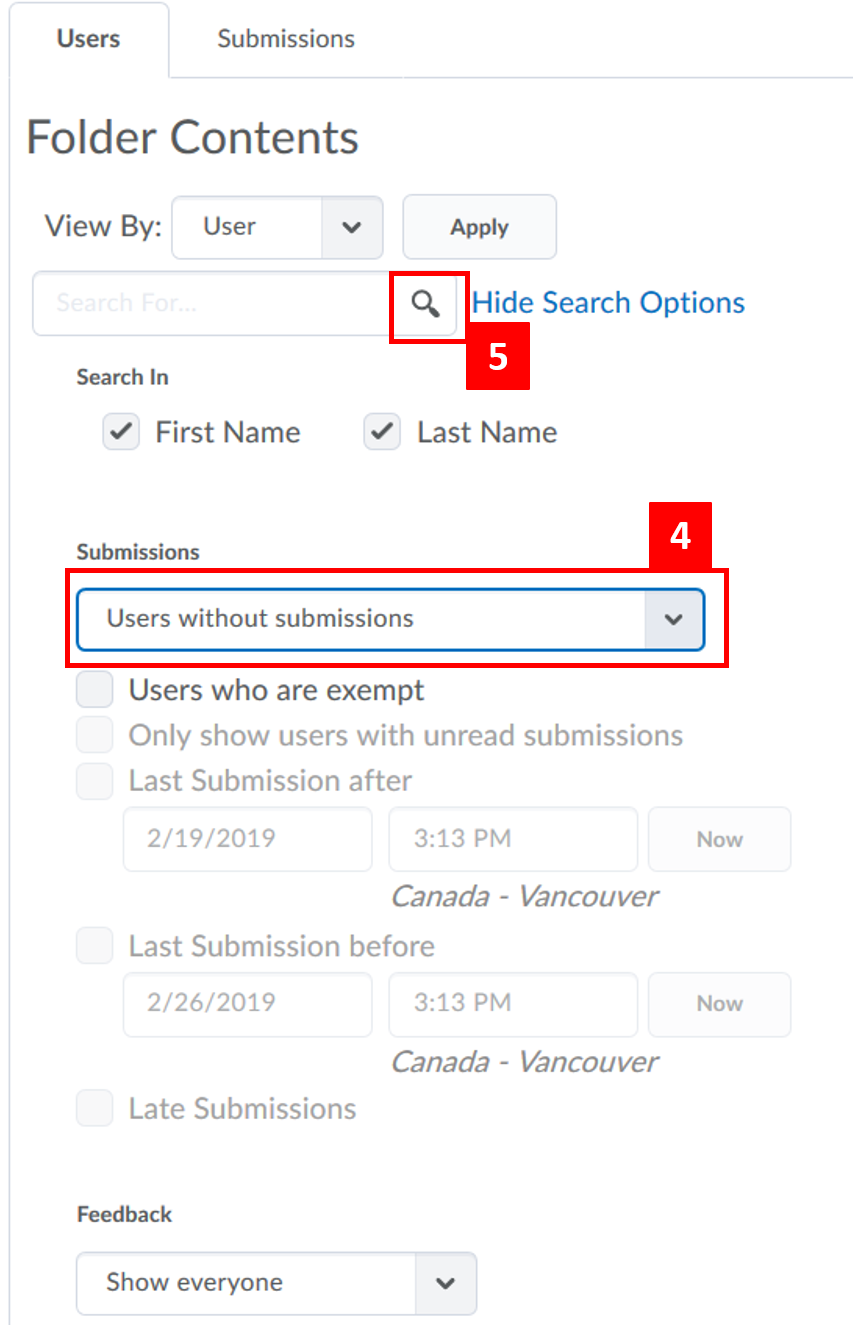The height and width of the screenshot is (1325, 853).
Task: Open the View By User dropdown
Action: pos(277,227)
